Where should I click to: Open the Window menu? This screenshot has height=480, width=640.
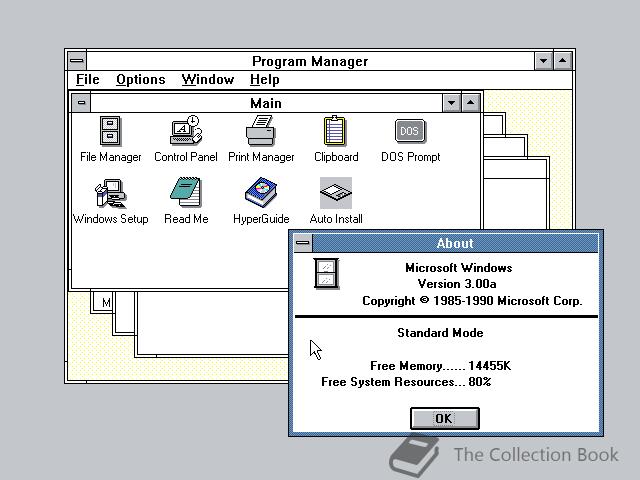click(208, 80)
